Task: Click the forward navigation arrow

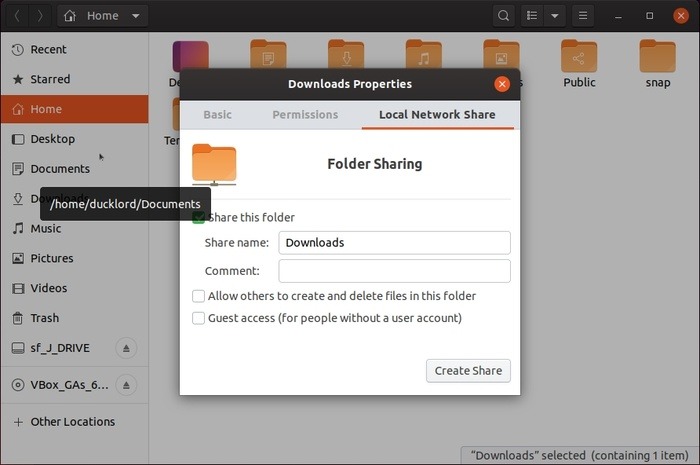Action: pos(40,16)
